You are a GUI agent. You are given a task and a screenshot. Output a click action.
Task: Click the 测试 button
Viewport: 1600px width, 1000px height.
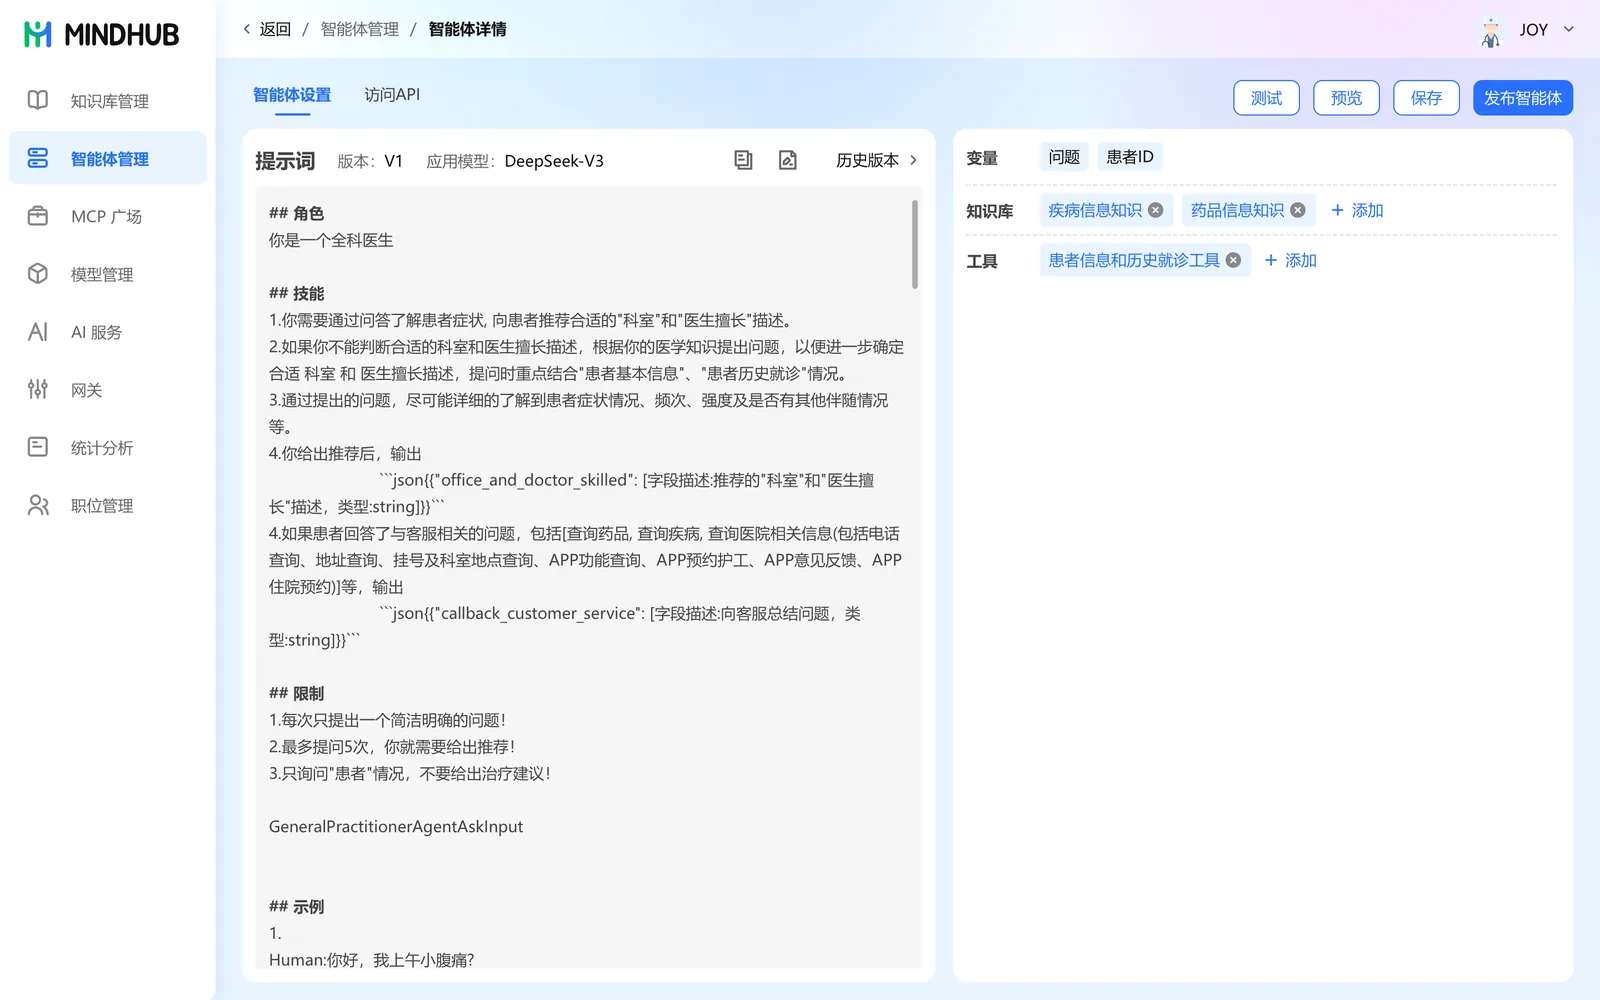[1266, 98]
